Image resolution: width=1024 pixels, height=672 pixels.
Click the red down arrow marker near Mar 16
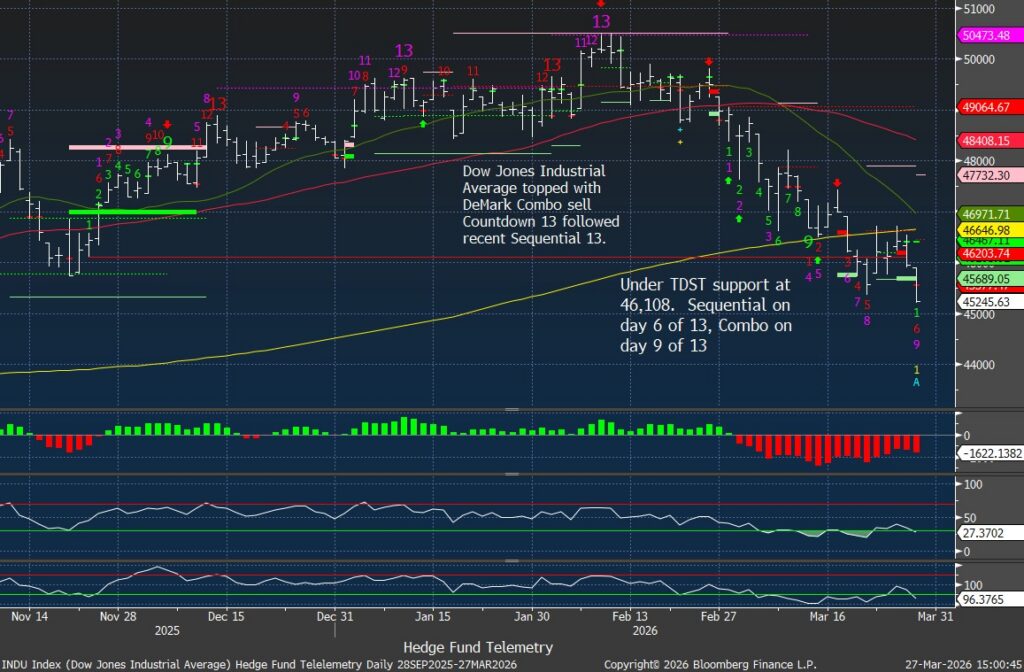[x=837, y=183]
